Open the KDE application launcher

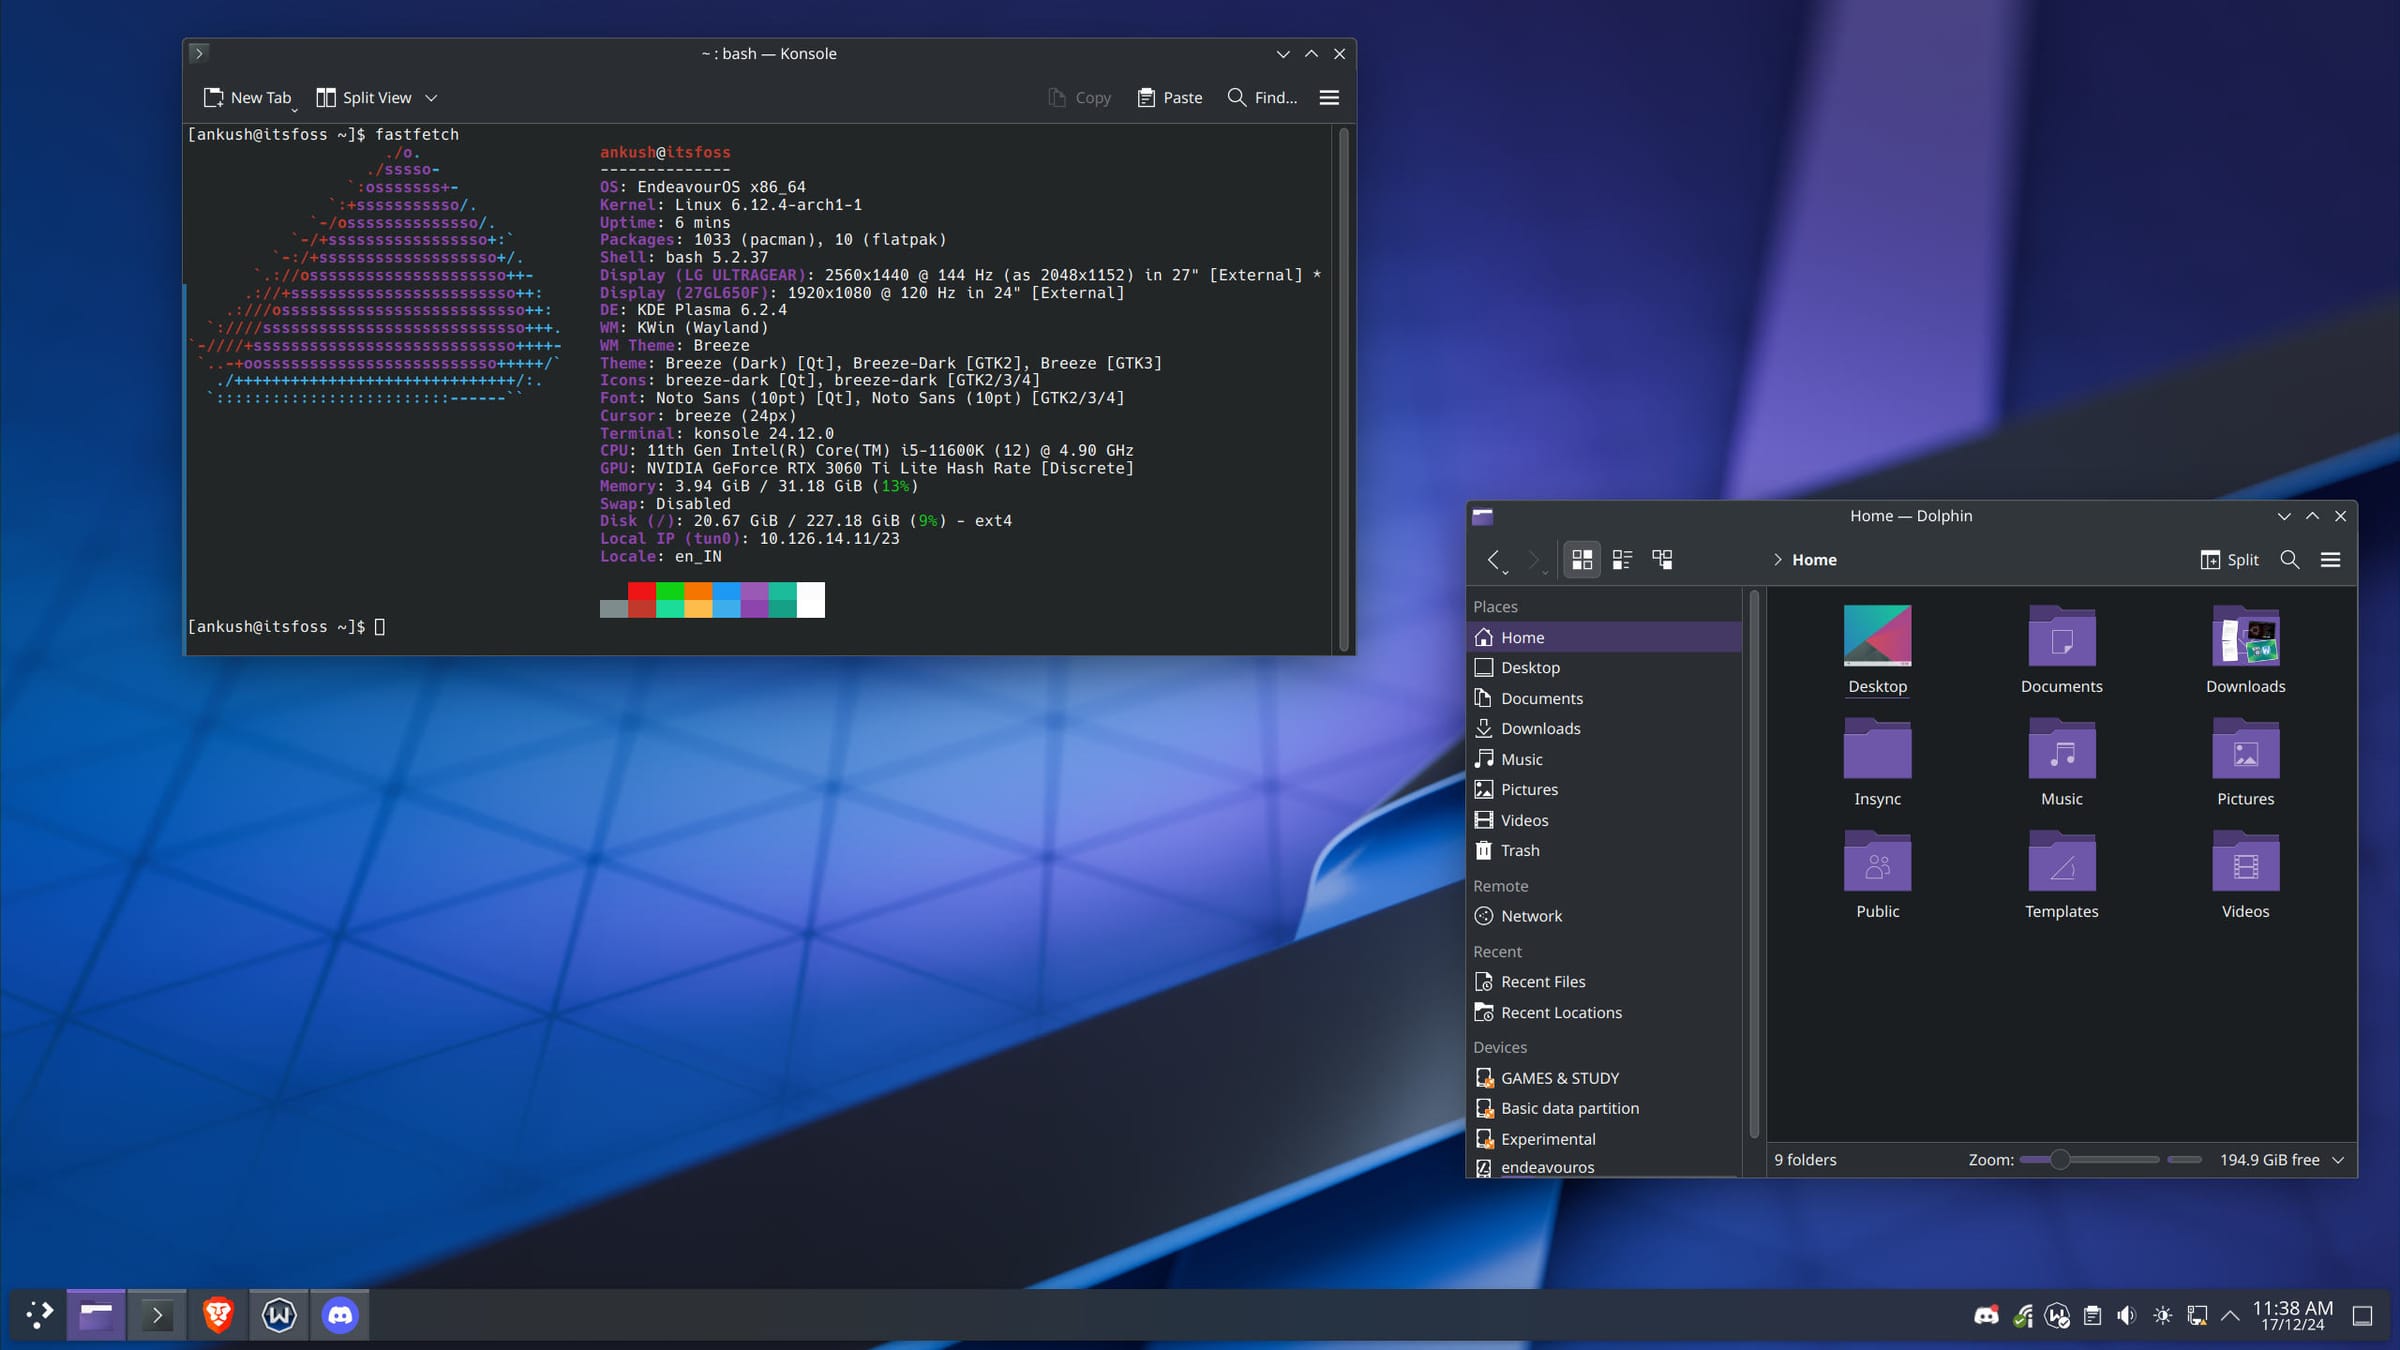click(x=39, y=1315)
